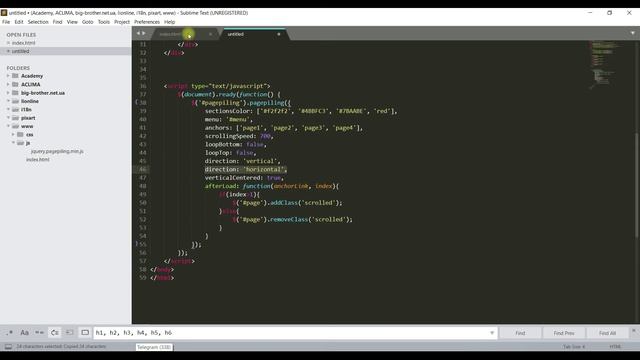640x360 pixels.
Task: Close index.html from Open Files list
Action: [x=8, y=43]
